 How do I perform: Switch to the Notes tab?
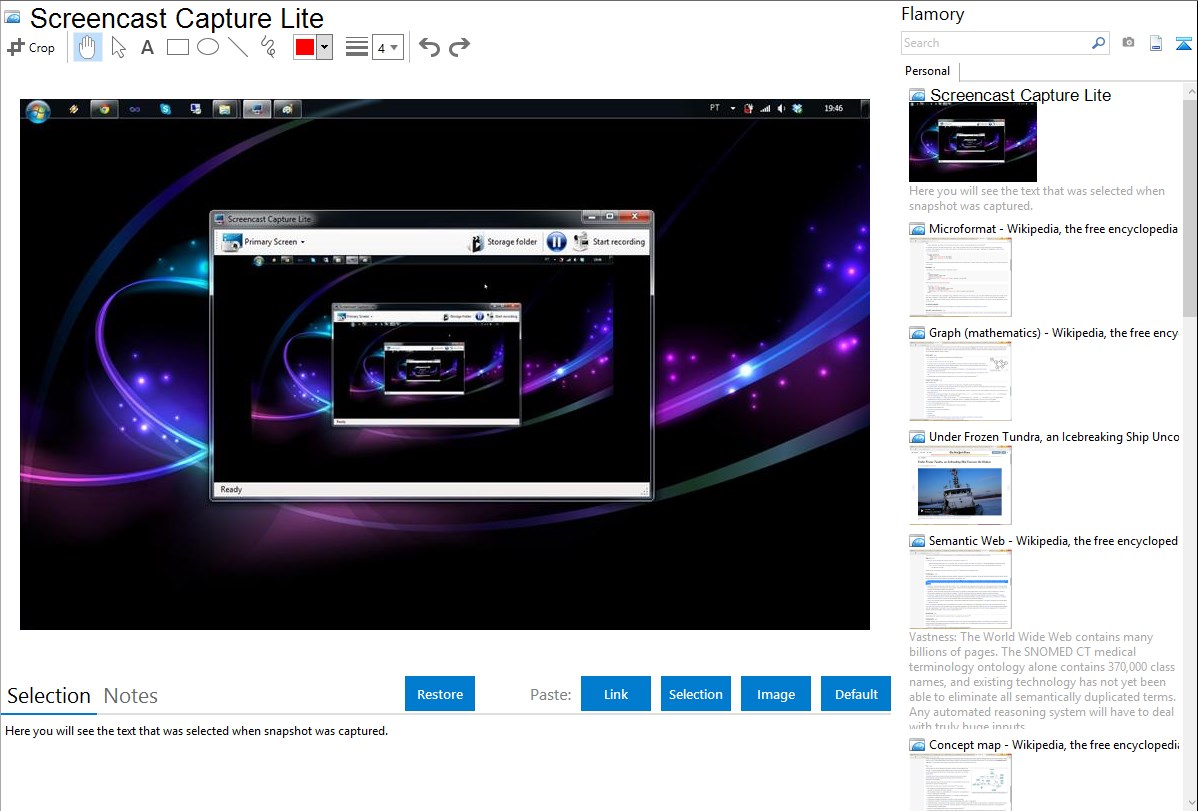coord(131,696)
